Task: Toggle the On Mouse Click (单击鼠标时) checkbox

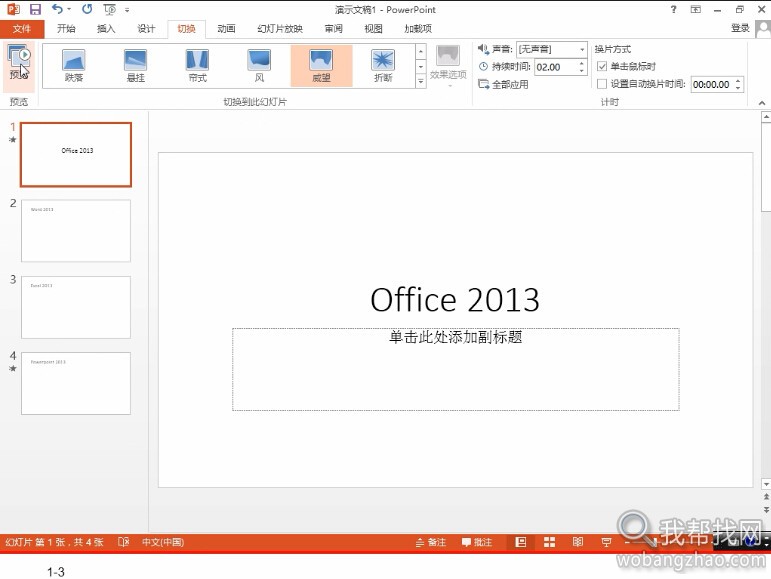Action: [602, 66]
